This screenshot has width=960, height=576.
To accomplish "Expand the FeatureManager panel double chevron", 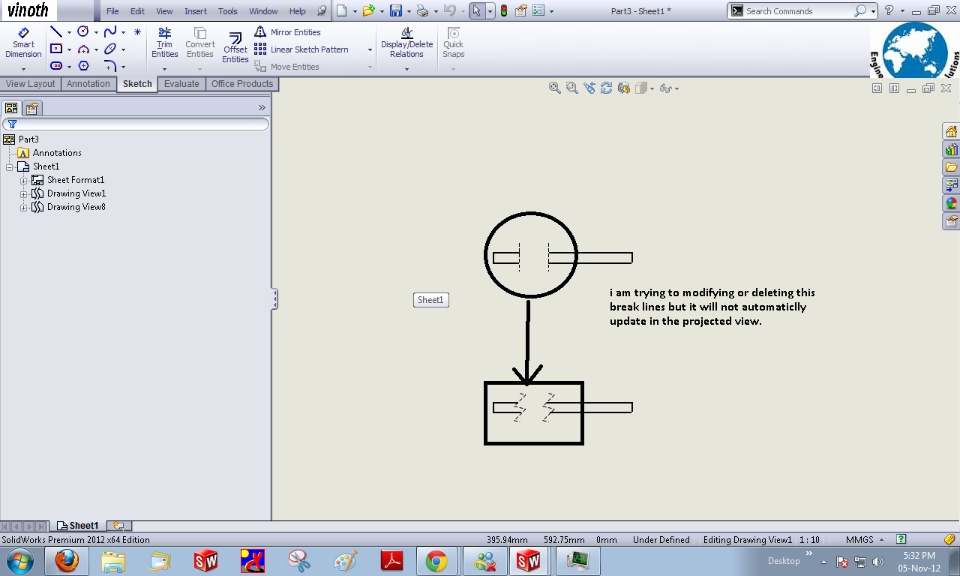I will coord(262,108).
